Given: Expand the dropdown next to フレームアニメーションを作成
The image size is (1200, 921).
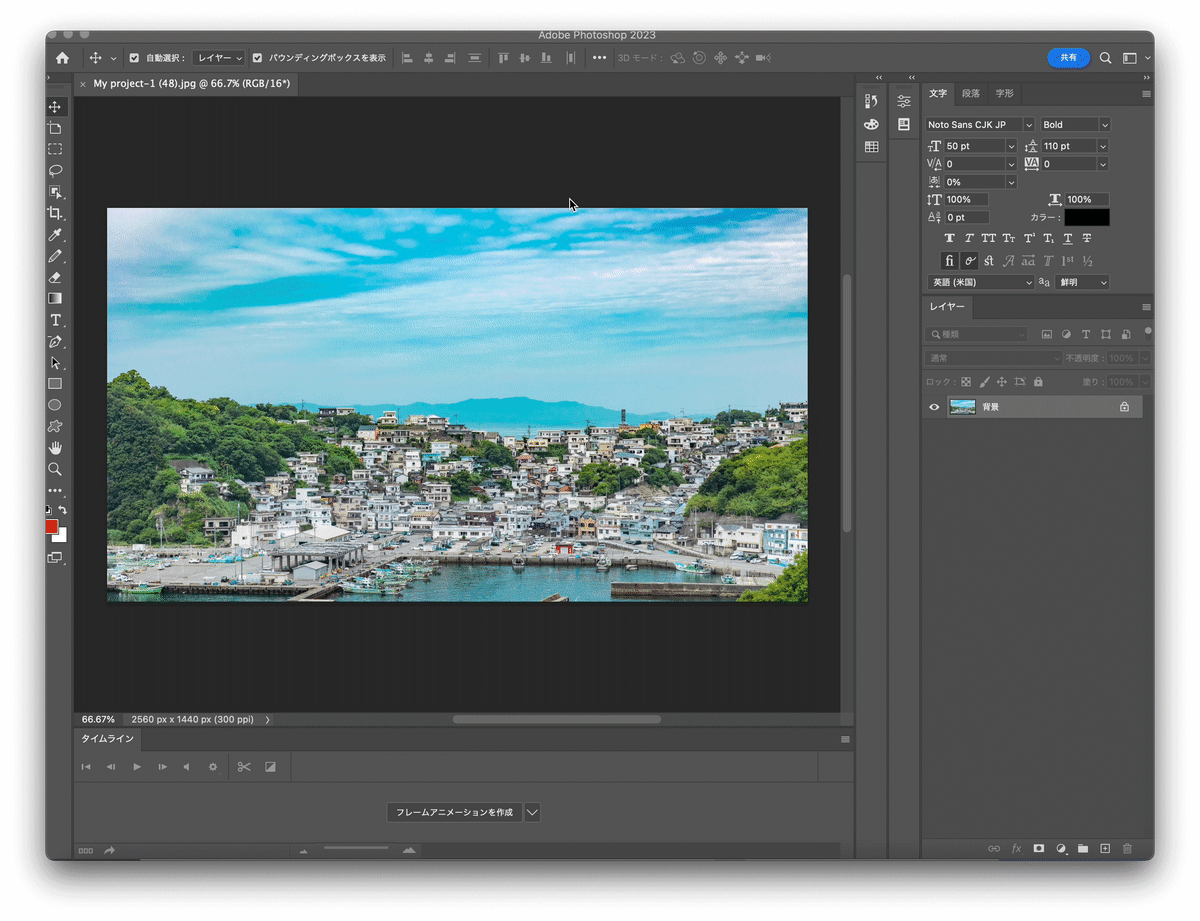Looking at the screenshot, I should tap(532, 812).
